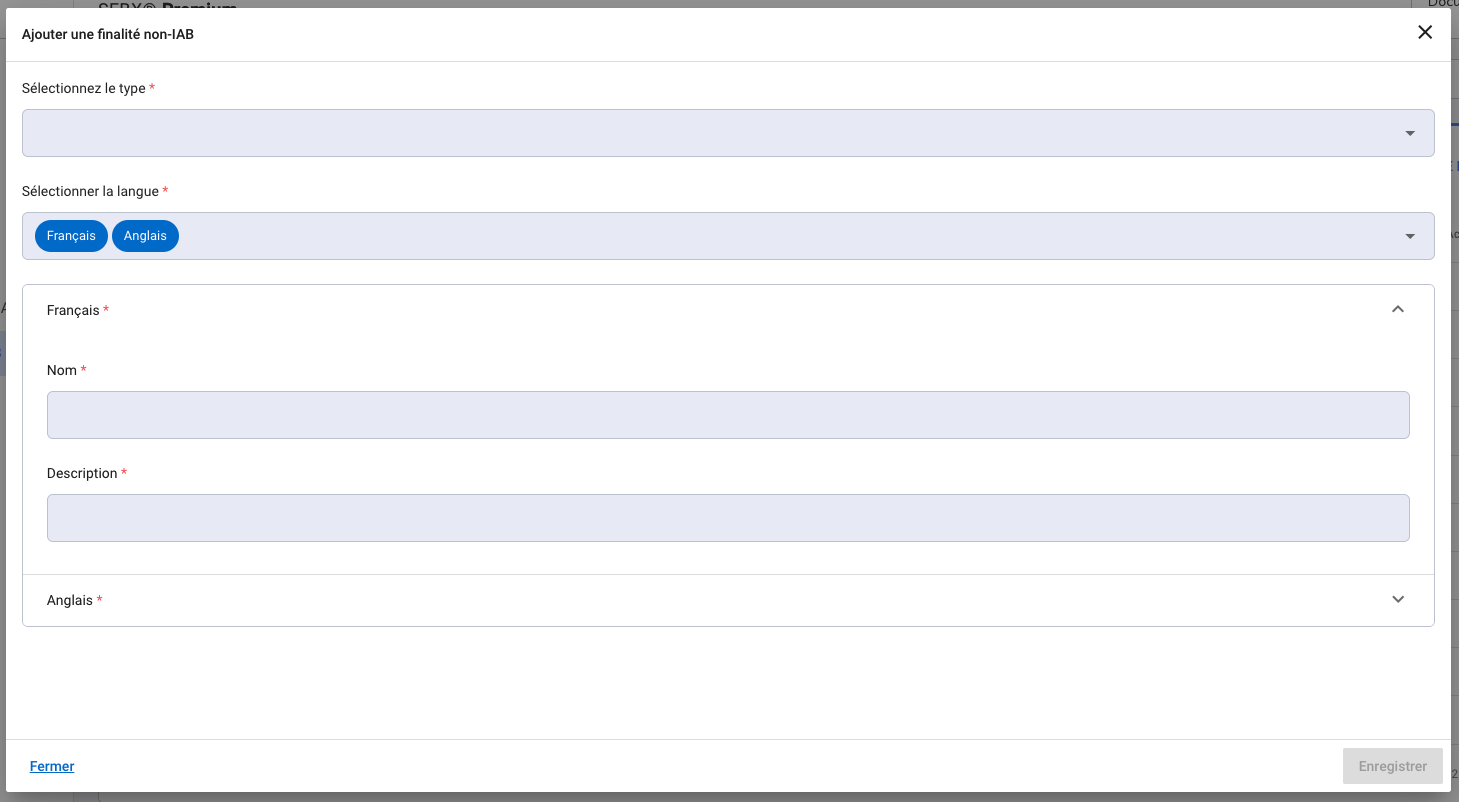Screen dimensions: 1459x802
Task: Click the Description input field
Action: pyautogui.click(x=728, y=517)
